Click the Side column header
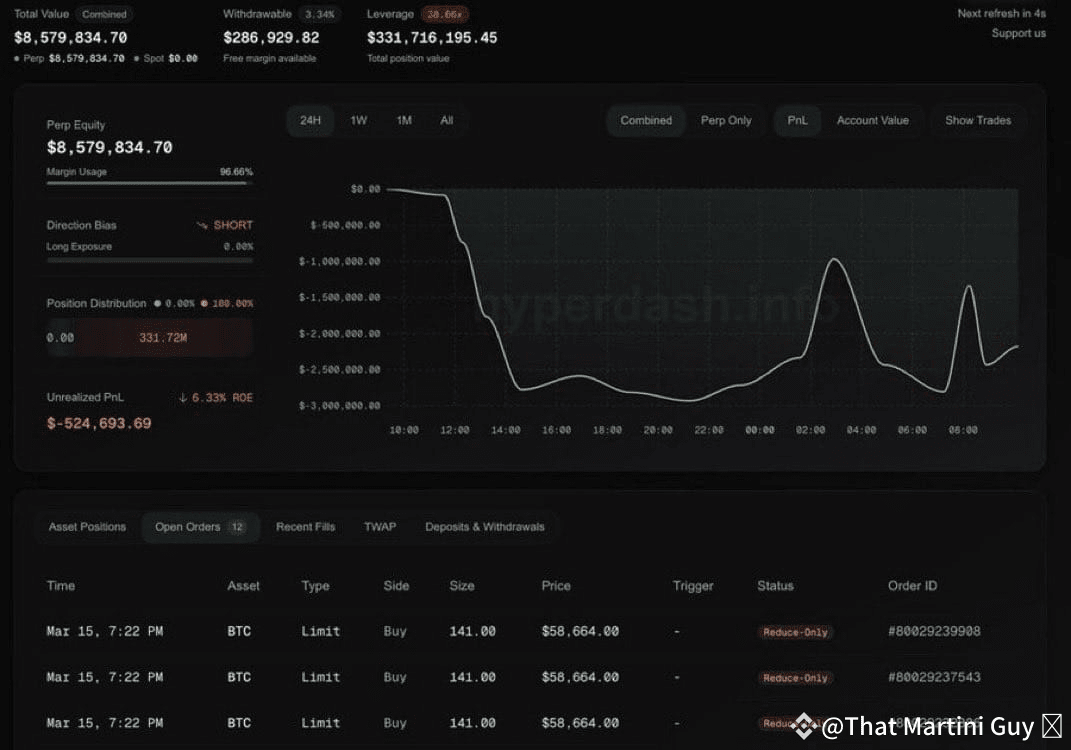 396,585
